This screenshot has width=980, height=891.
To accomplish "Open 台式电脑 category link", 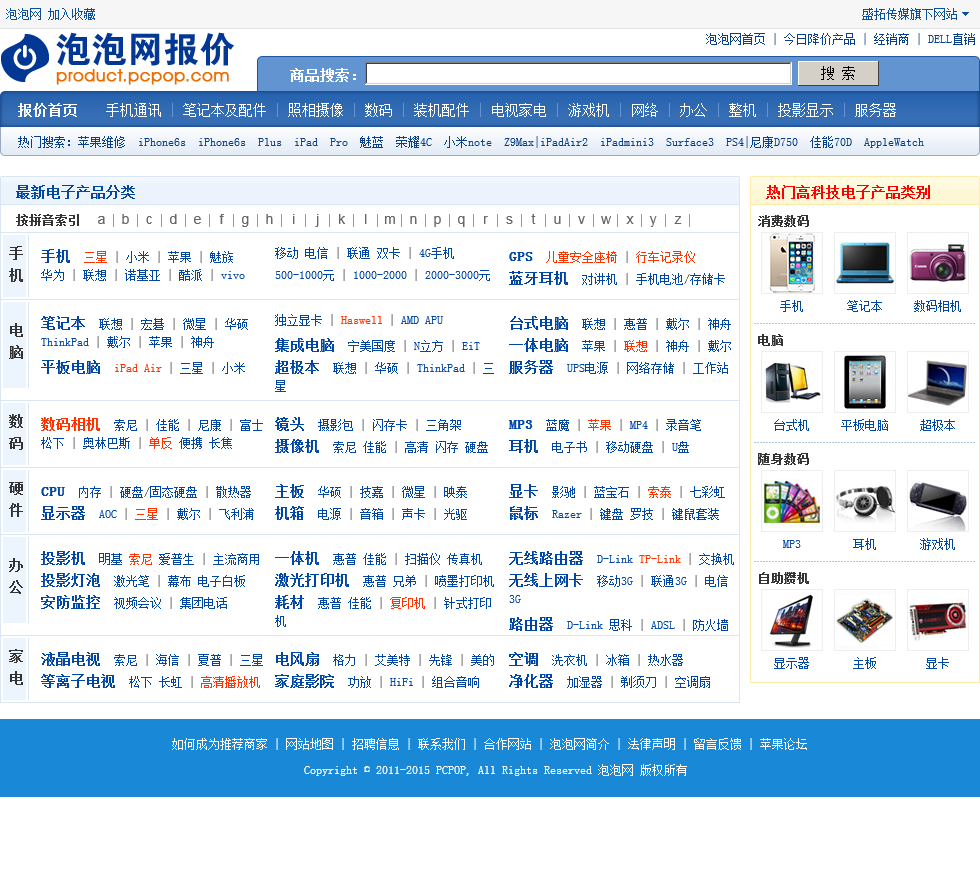I will click(x=539, y=323).
